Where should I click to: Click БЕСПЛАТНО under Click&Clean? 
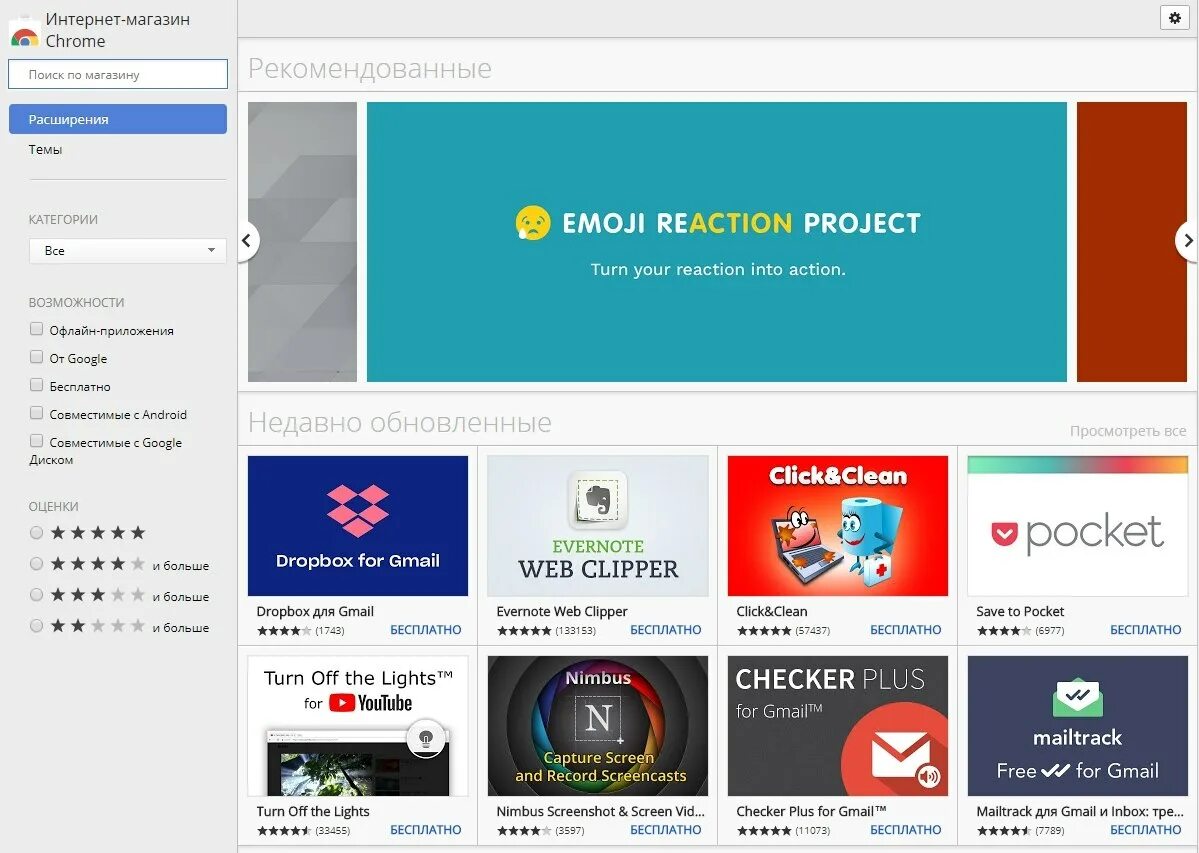906,630
